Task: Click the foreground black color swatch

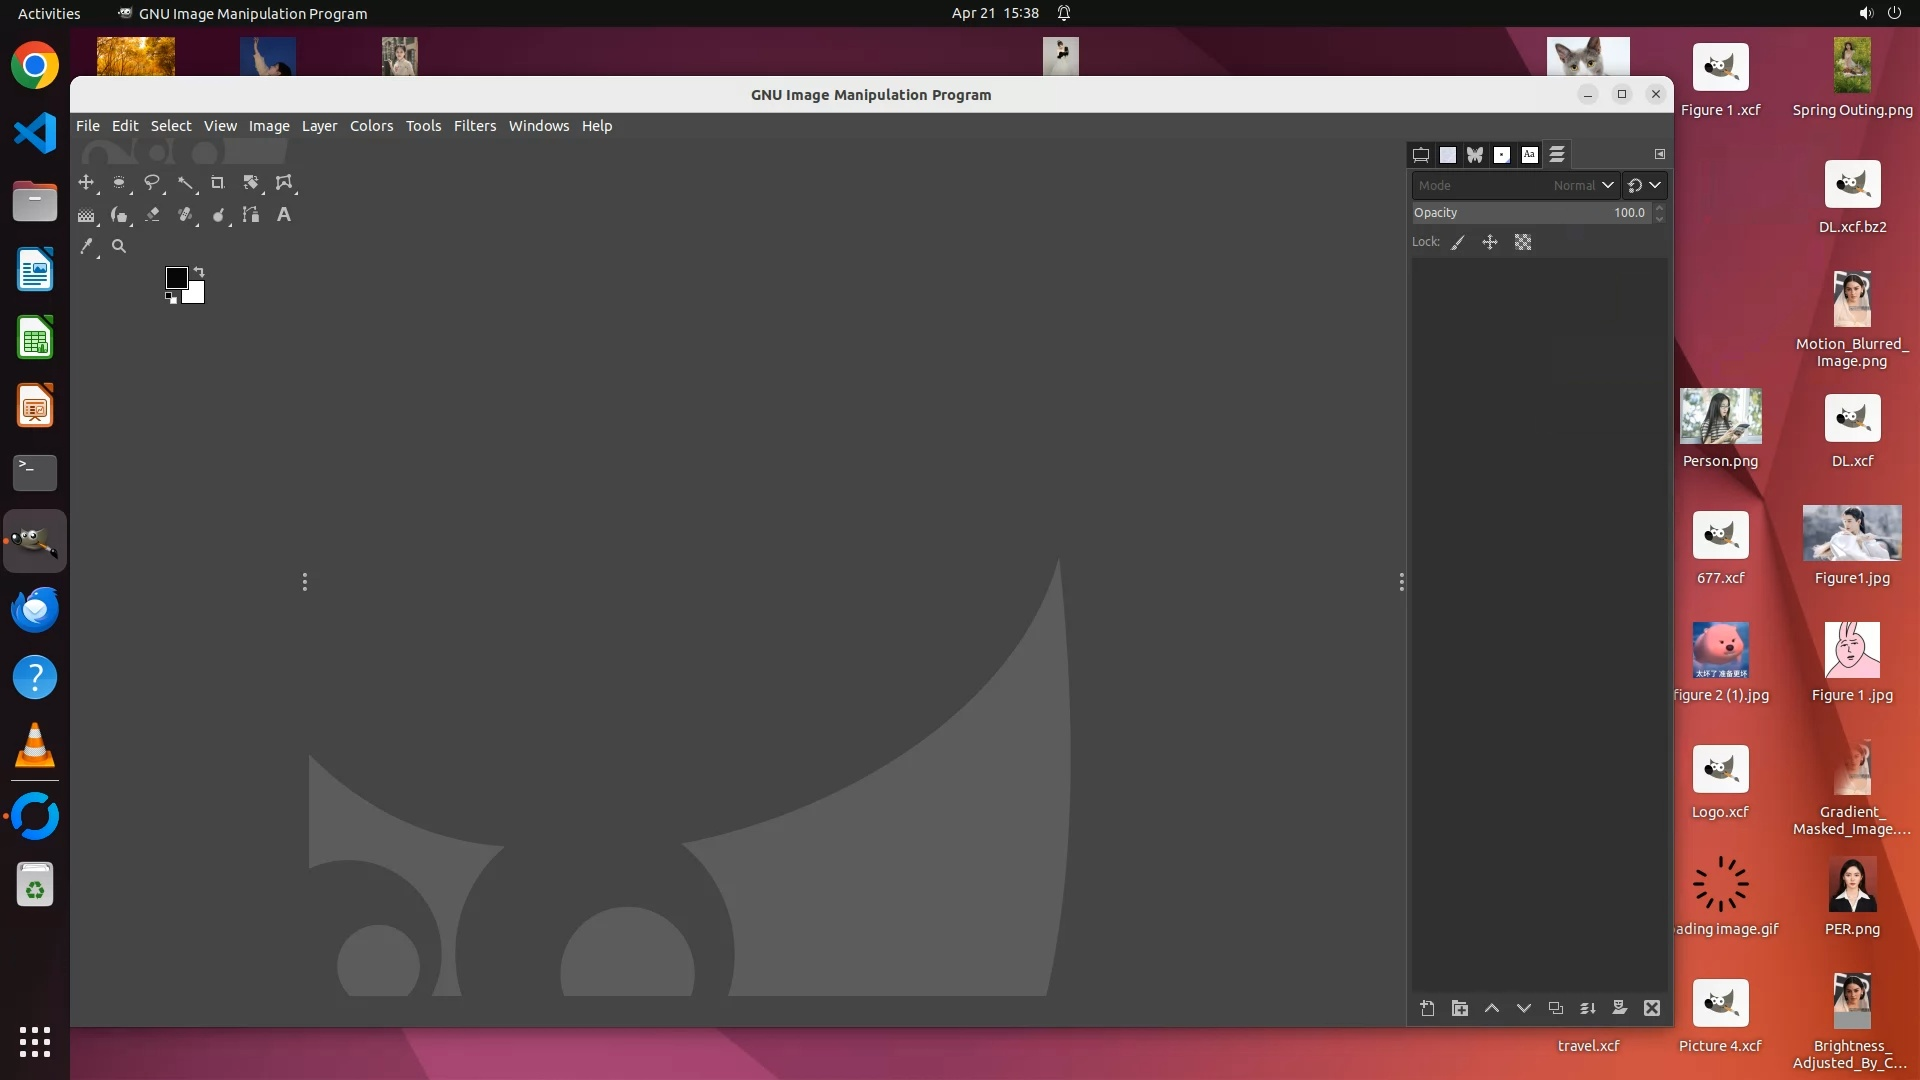Action: (x=176, y=277)
